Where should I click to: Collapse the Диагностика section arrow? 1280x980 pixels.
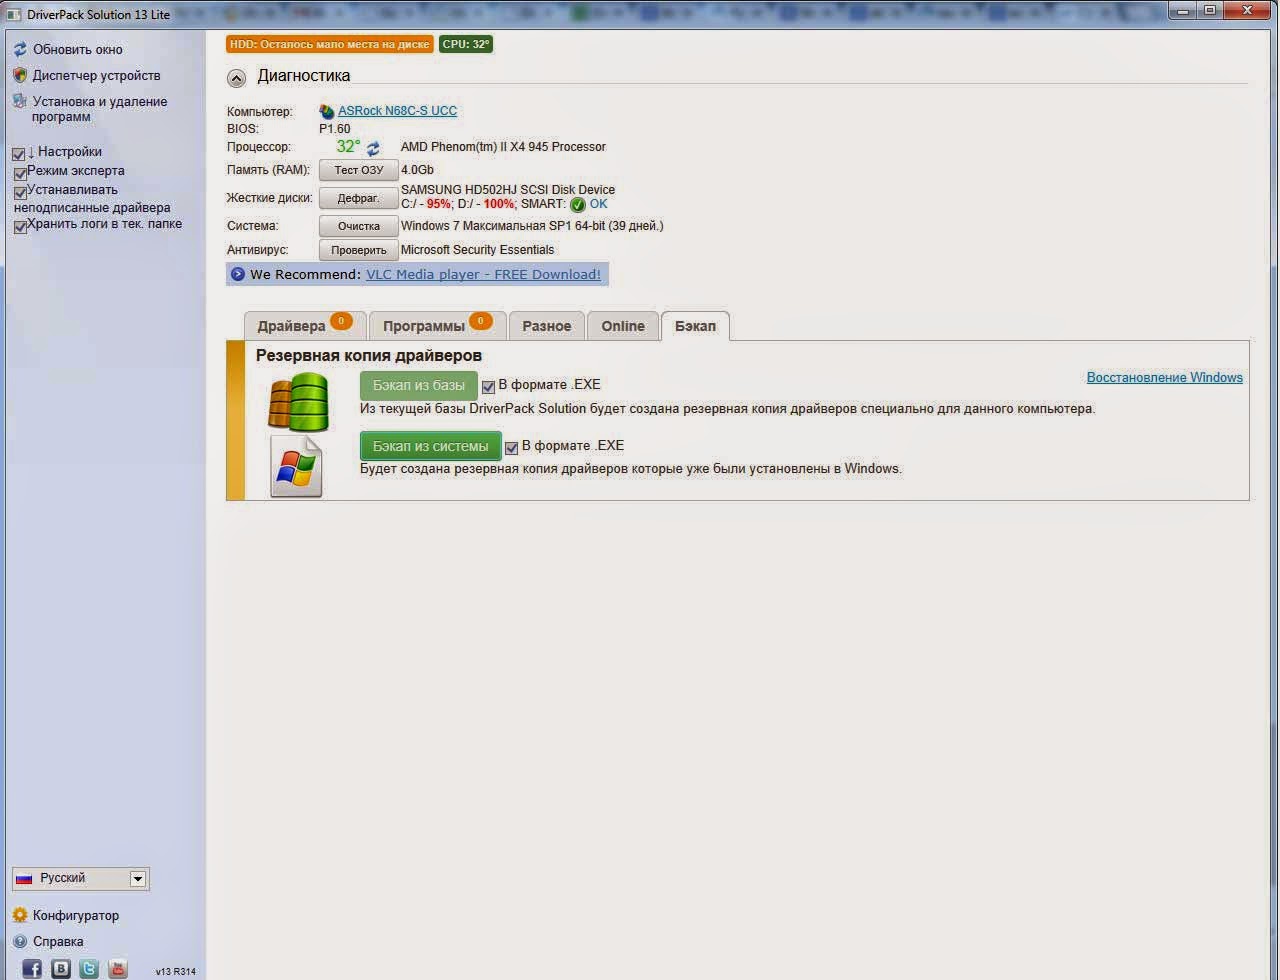236,78
